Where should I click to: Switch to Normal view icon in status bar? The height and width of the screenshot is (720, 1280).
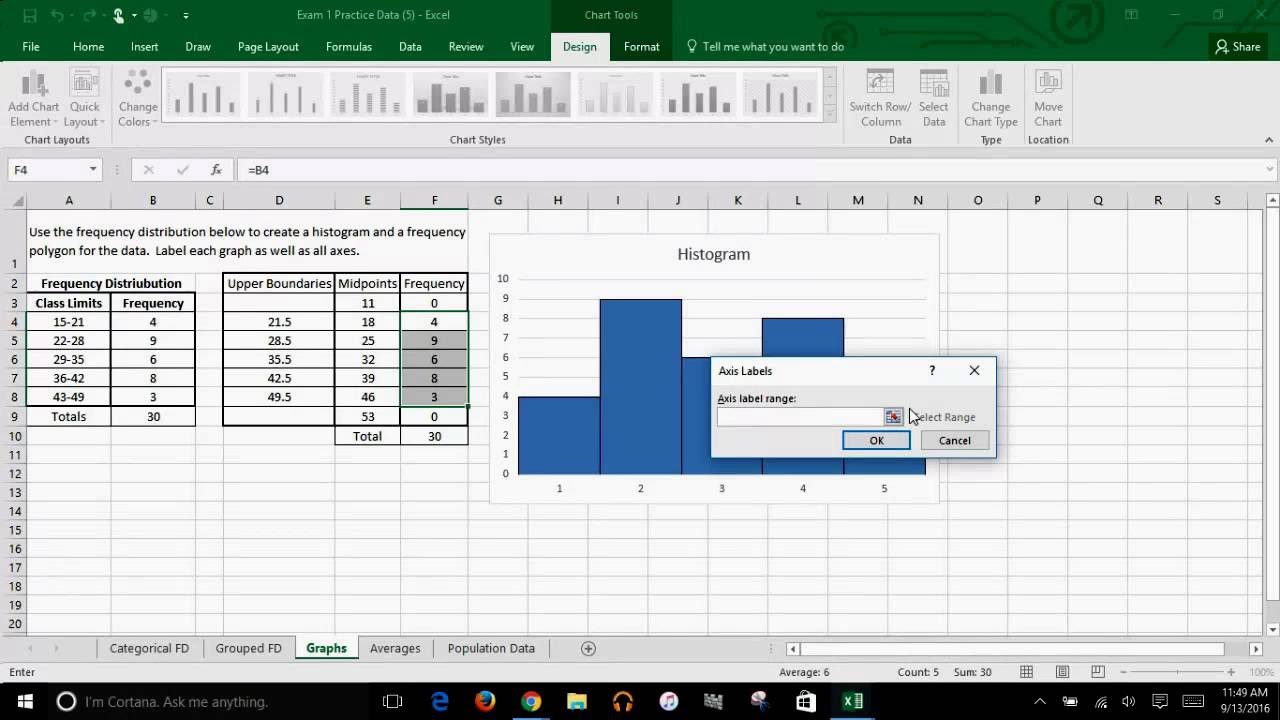pos(1028,672)
